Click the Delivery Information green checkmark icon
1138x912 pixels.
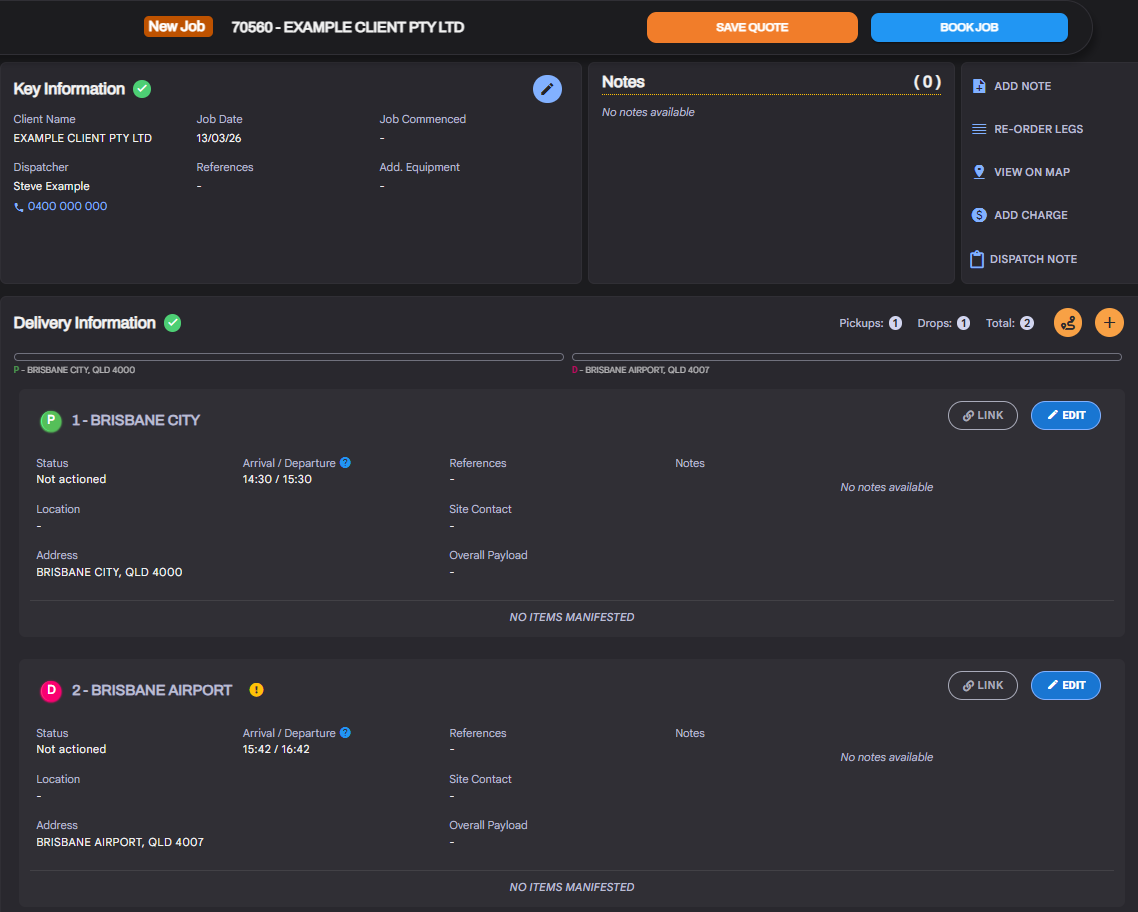click(173, 323)
